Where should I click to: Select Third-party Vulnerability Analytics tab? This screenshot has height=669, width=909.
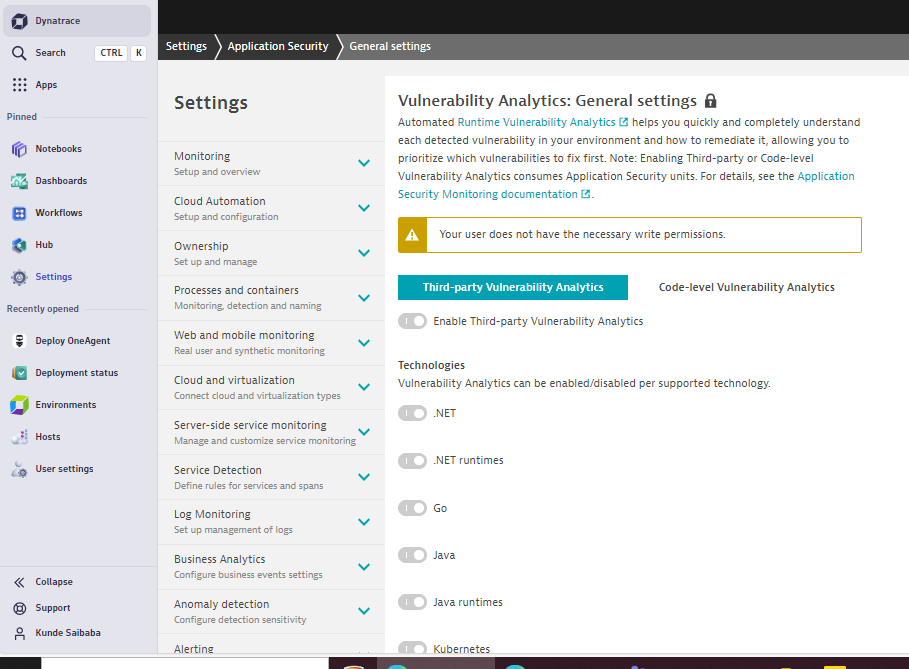coord(512,288)
